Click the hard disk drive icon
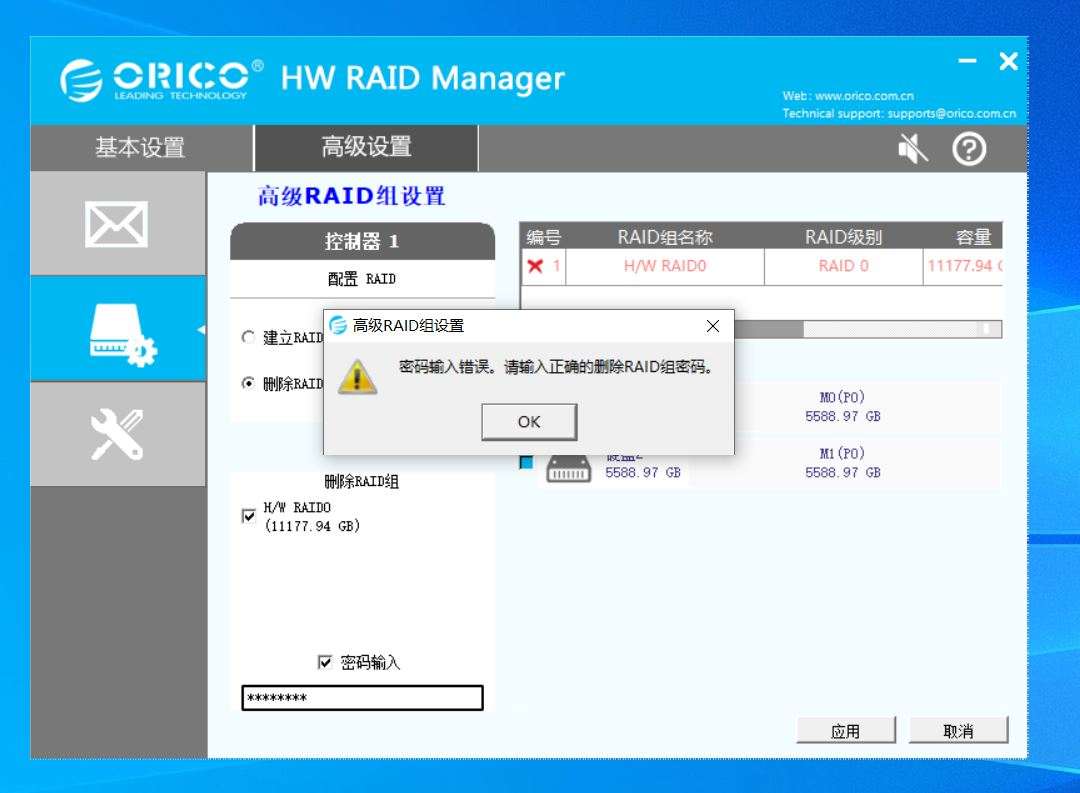The height and width of the screenshot is (793, 1080). click(x=568, y=468)
